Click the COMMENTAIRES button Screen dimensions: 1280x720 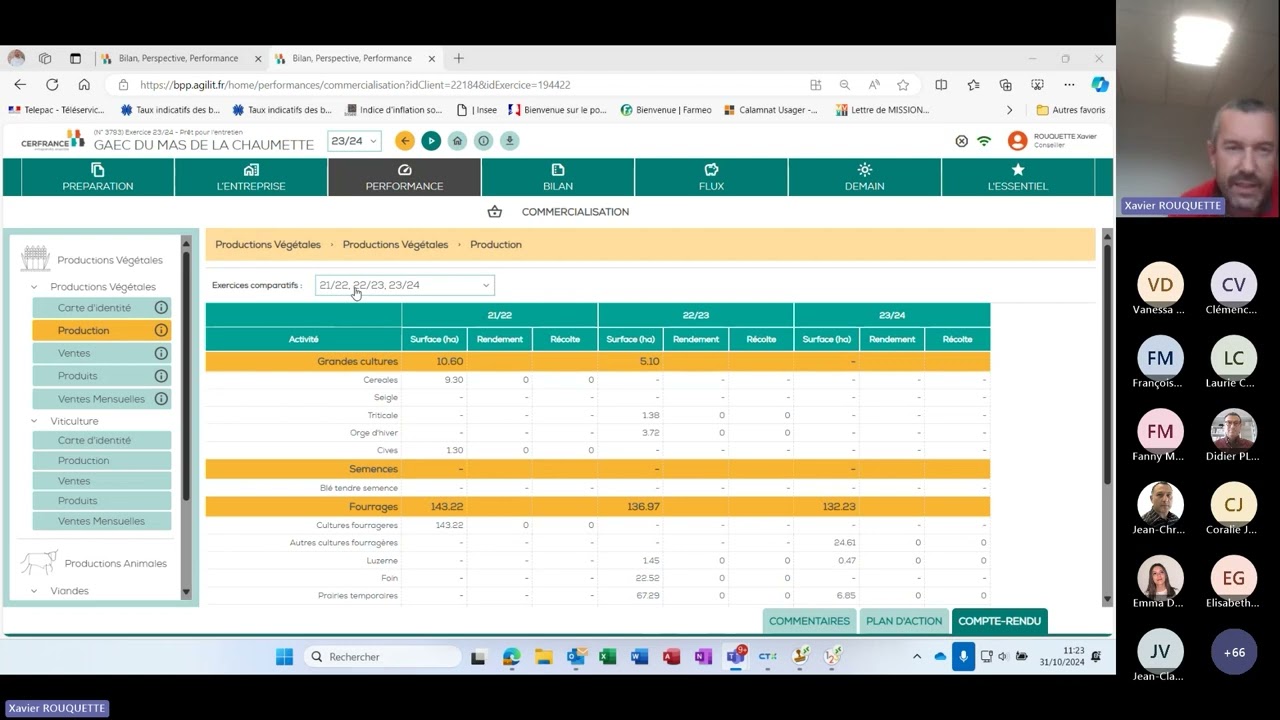pyautogui.click(x=809, y=621)
